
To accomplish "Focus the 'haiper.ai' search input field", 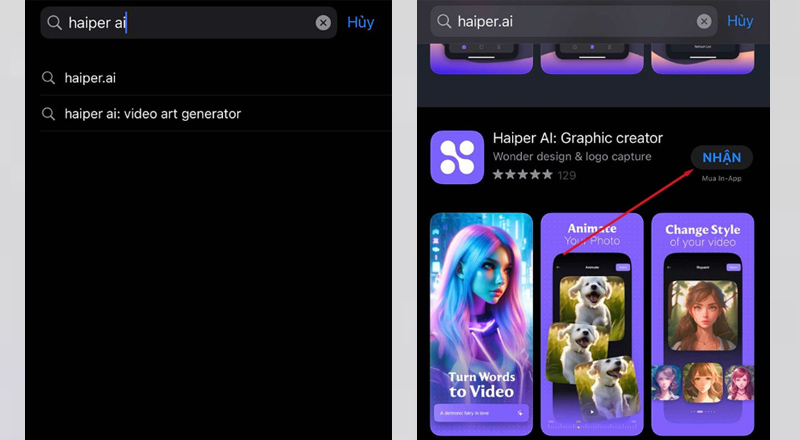I will [574, 21].
